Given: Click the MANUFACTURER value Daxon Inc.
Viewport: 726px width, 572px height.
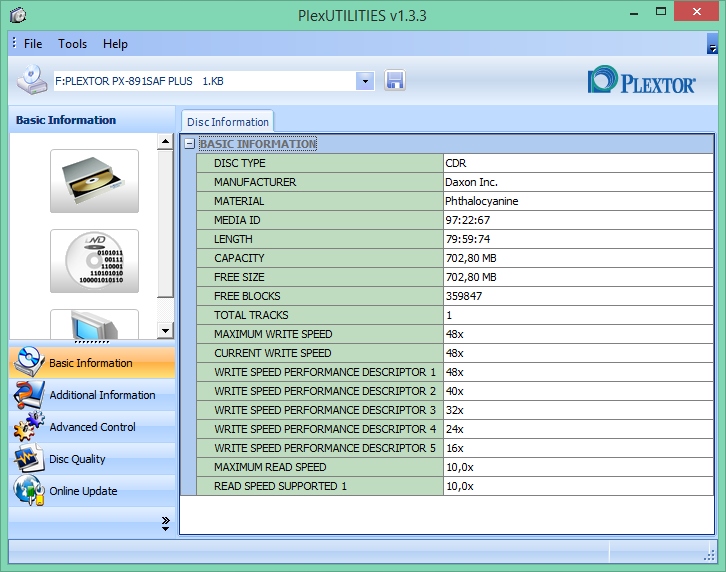Looking at the screenshot, I should coord(471,182).
